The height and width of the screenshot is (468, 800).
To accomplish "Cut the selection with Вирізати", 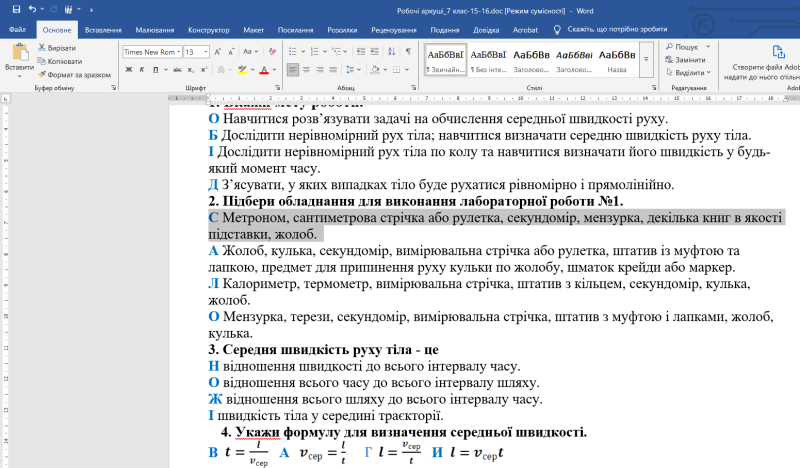I will point(57,48).
